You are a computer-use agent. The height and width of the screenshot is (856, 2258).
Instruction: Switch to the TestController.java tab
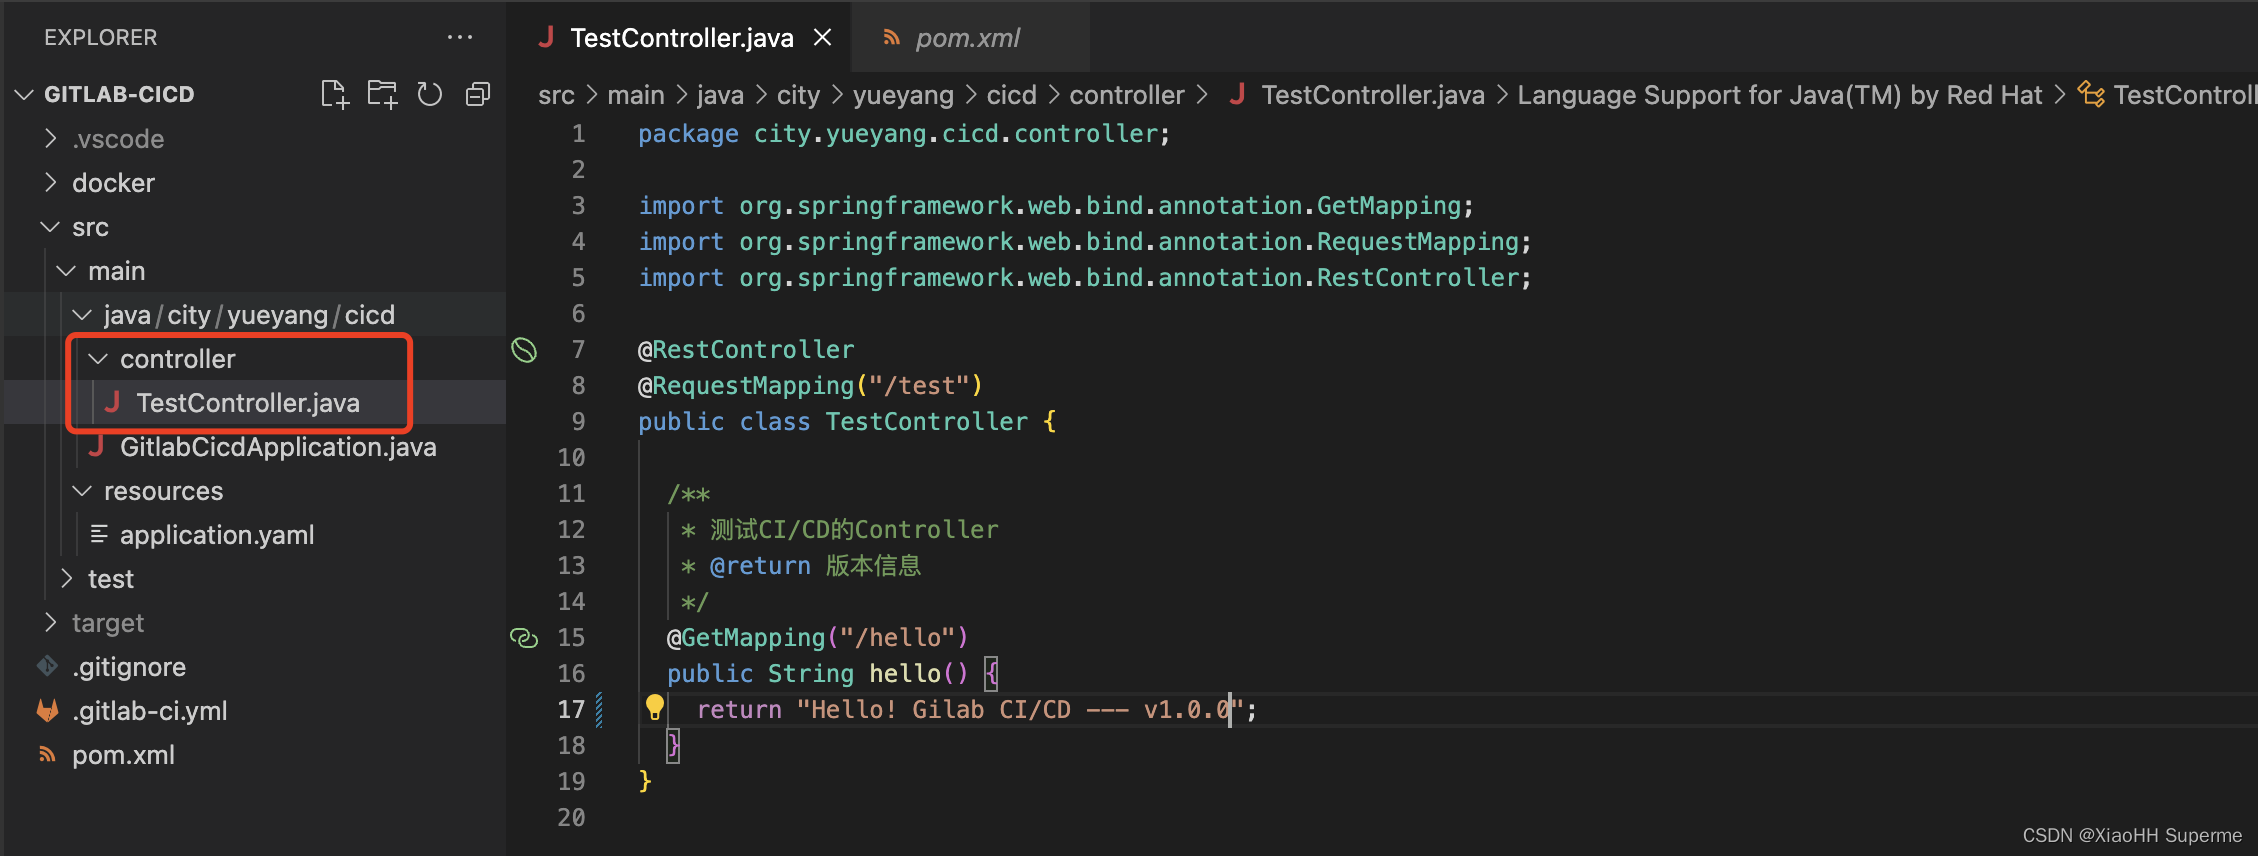(x=681, y=38)
